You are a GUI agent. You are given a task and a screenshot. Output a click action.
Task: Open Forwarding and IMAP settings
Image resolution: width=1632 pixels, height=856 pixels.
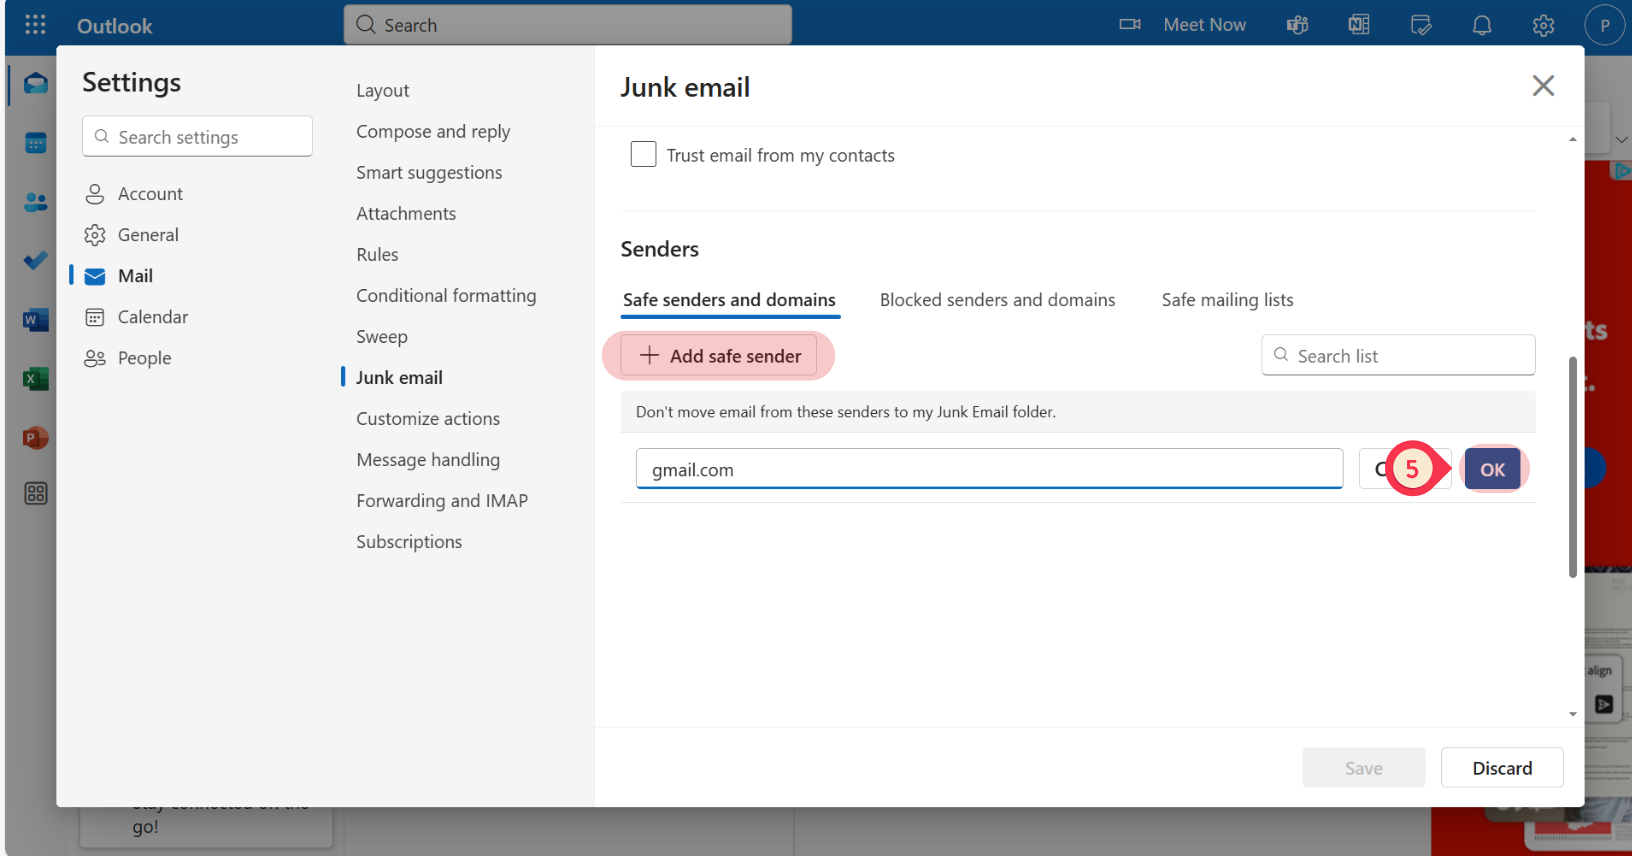(442, 500)
